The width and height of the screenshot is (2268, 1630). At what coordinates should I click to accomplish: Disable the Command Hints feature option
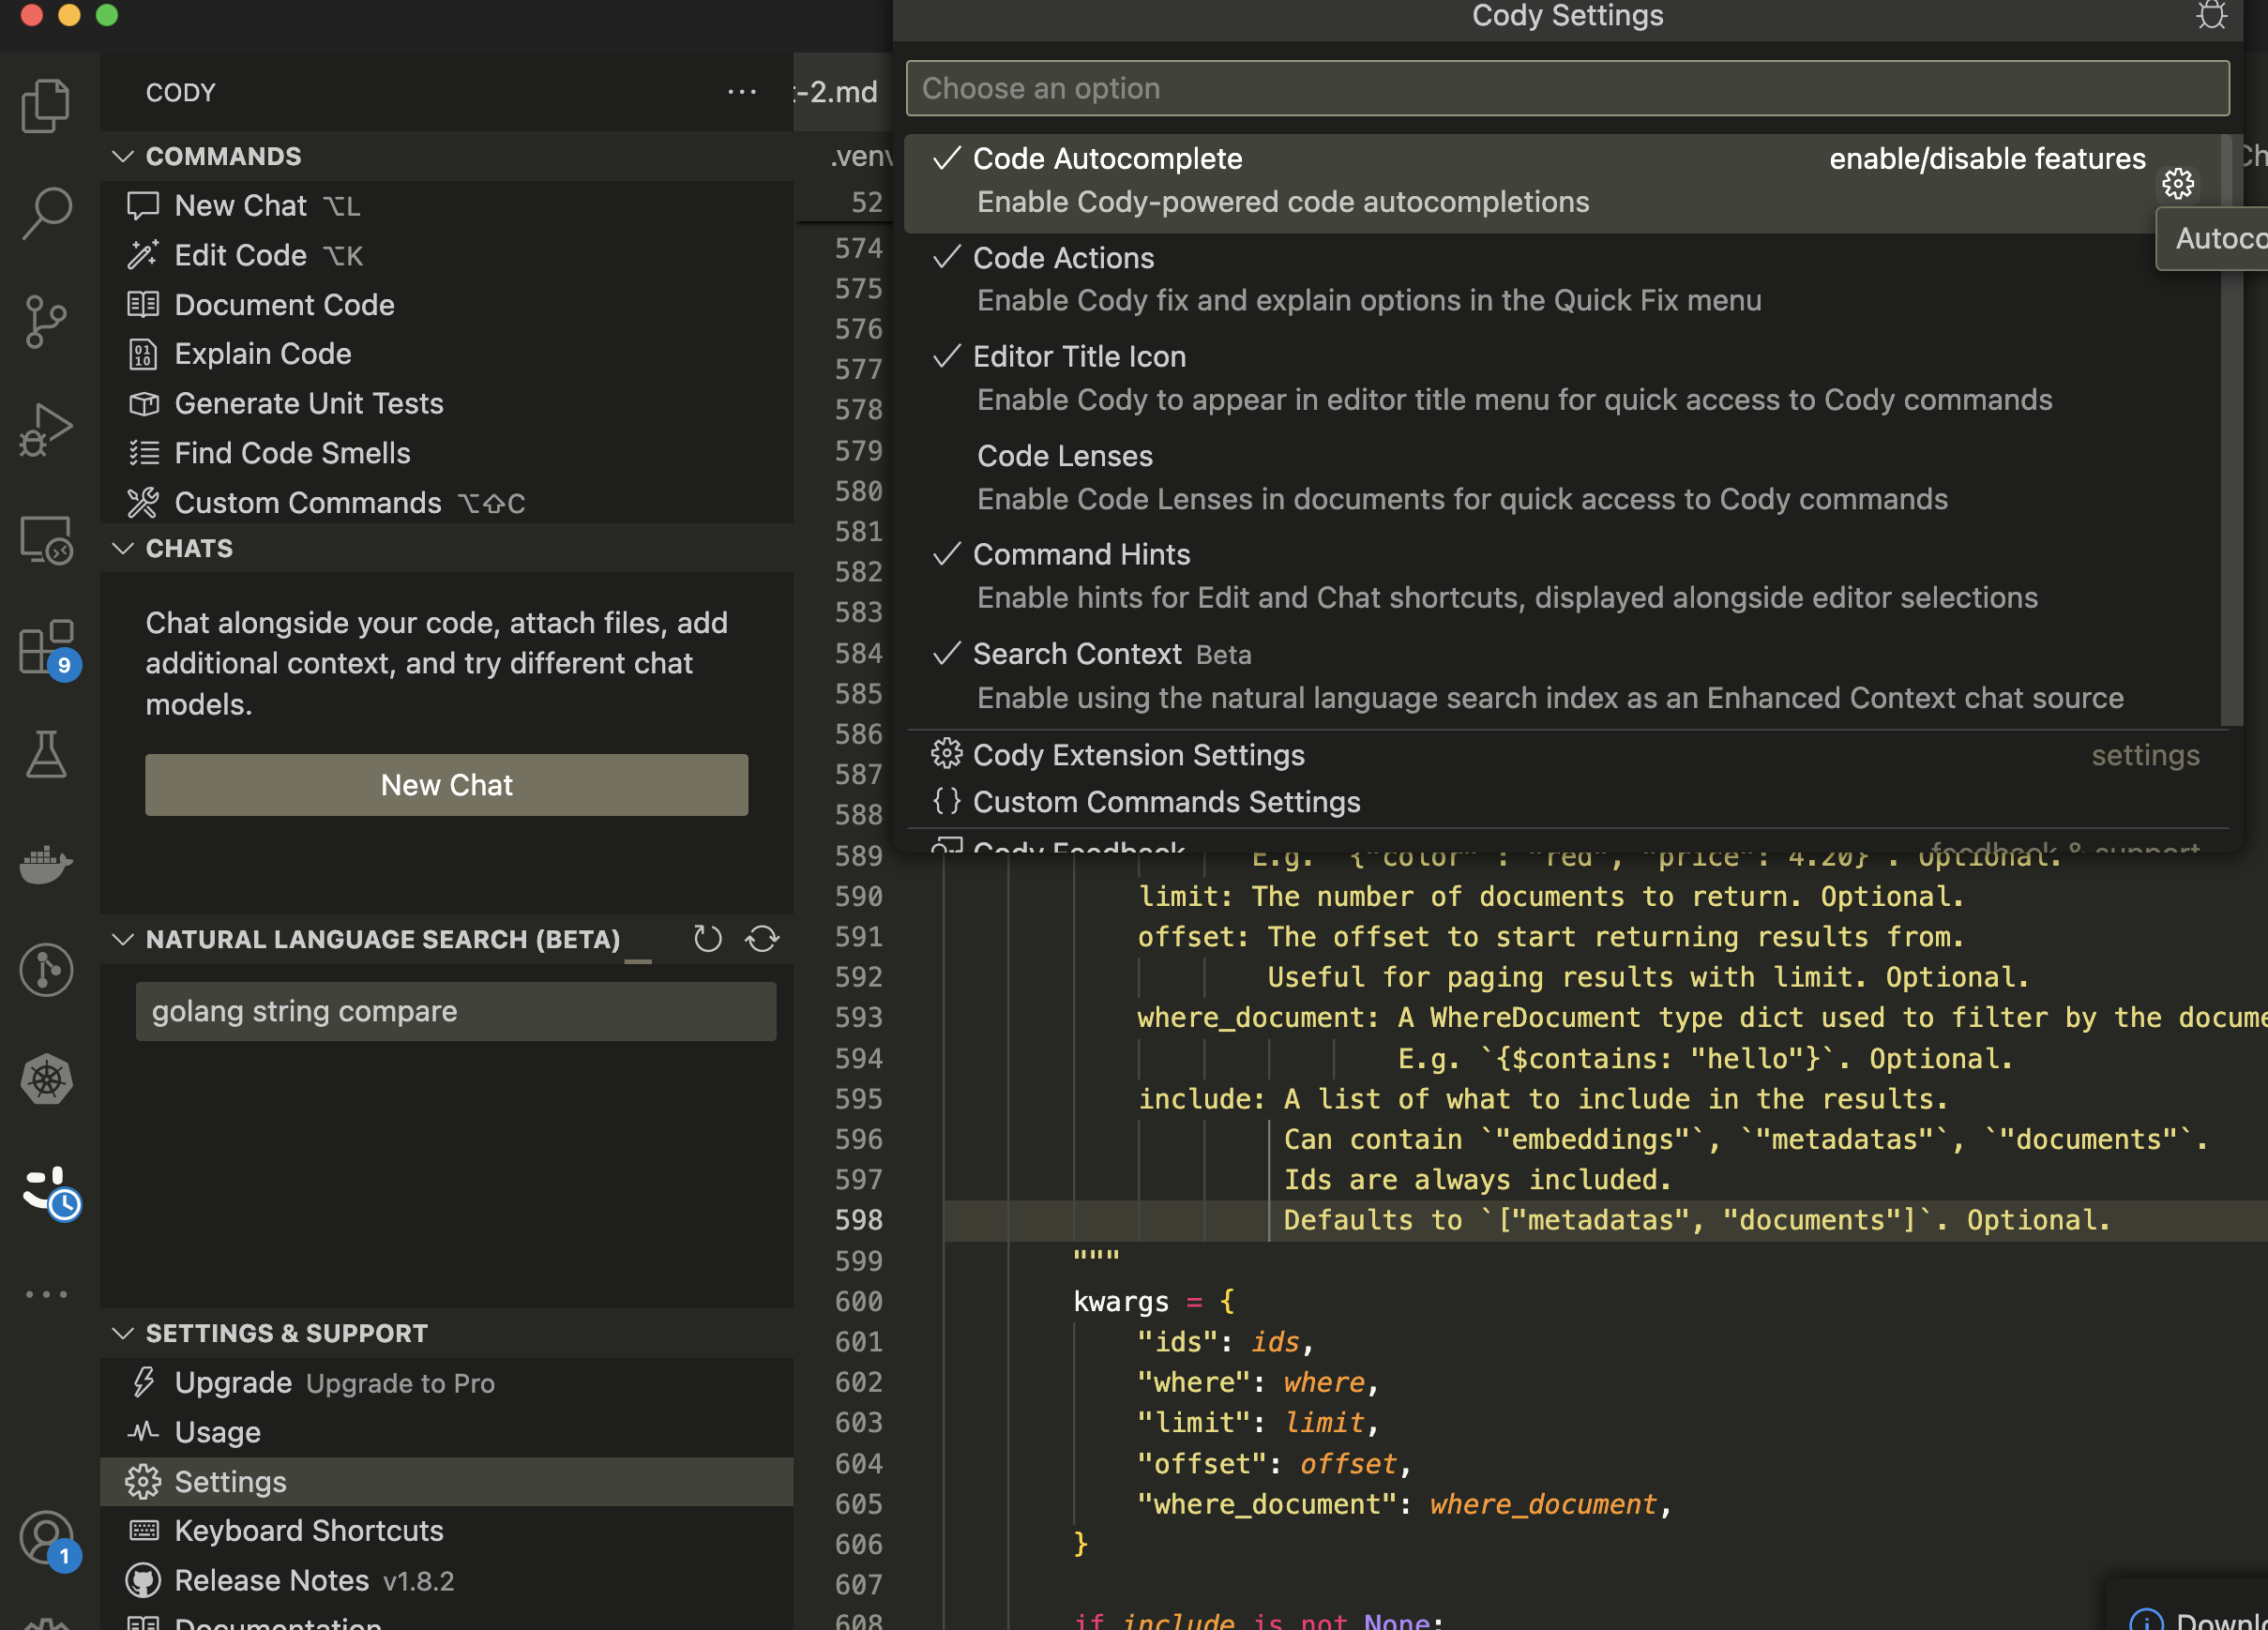click(x=1080, y=555)
